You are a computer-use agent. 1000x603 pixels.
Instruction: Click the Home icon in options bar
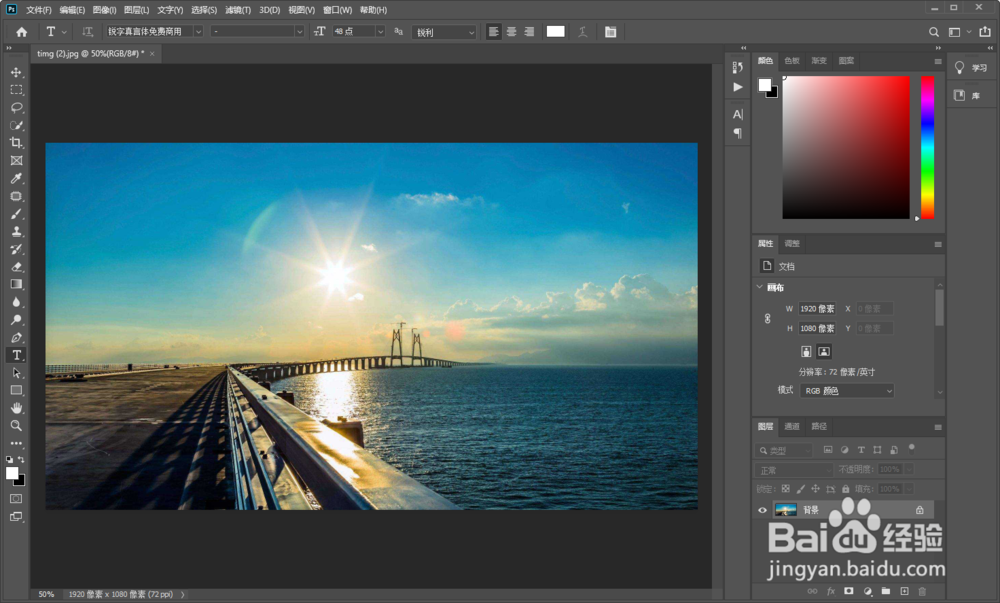point(21,32)
